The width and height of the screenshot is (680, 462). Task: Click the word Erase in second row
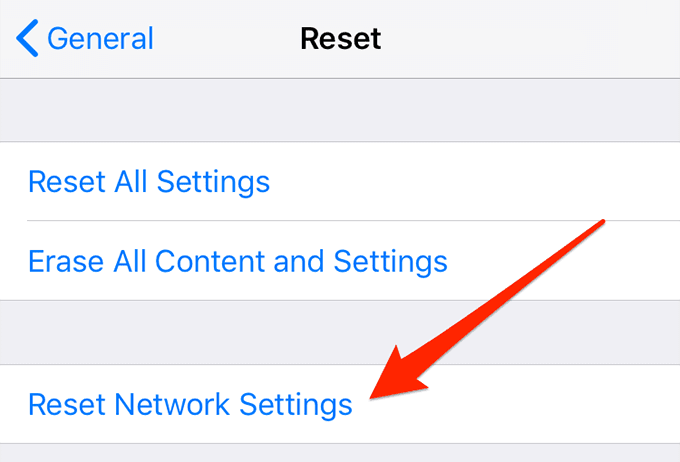click(66, 261)
